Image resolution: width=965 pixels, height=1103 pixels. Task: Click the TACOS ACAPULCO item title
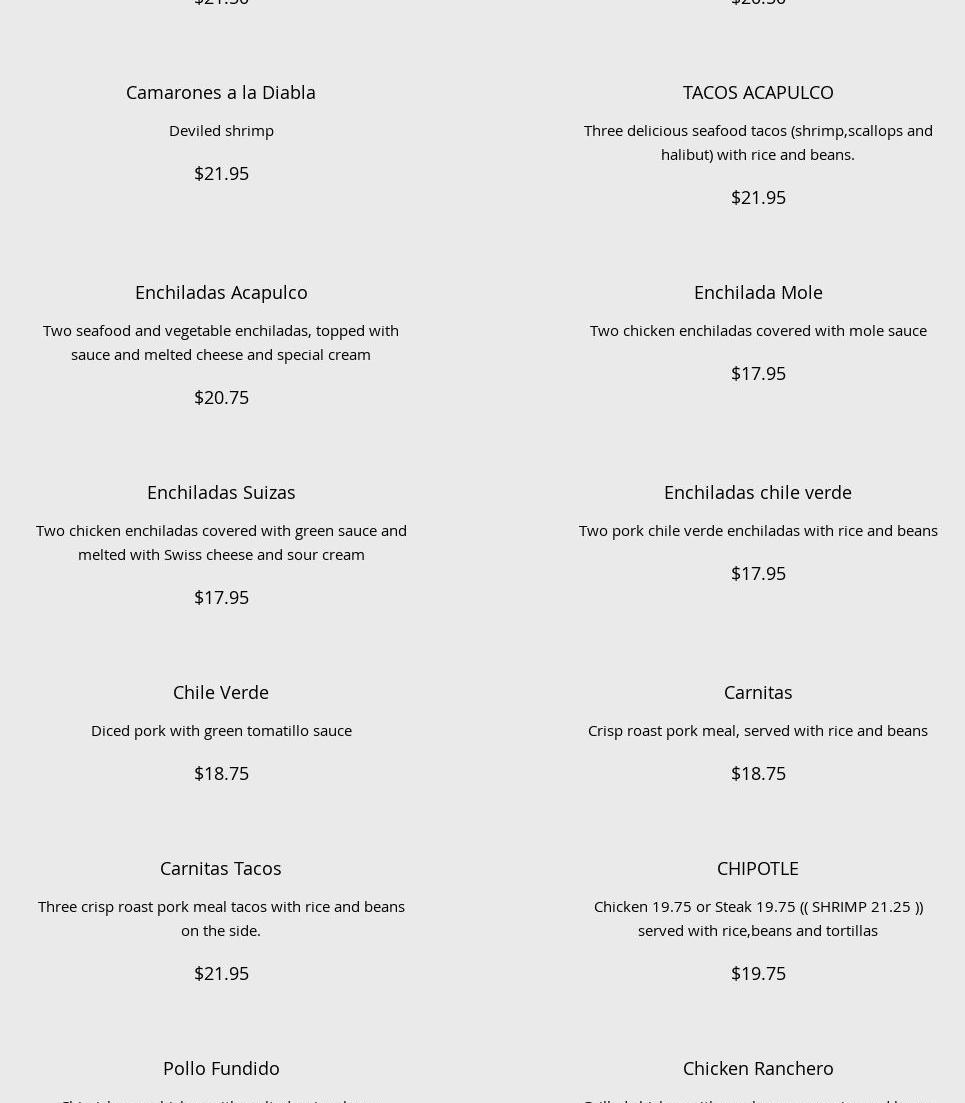click(757, 92)
